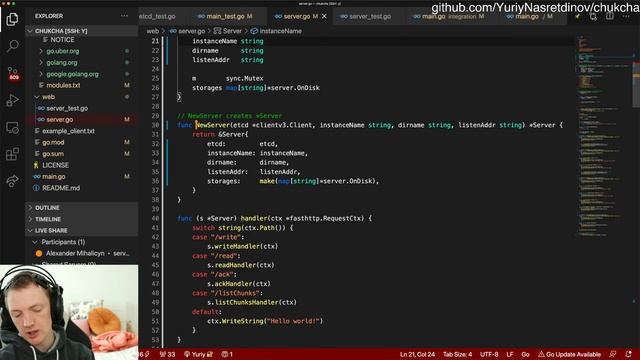Open main.go in file tree
Image resolution: width=640 pixels, height=360 pixels.
53,177
